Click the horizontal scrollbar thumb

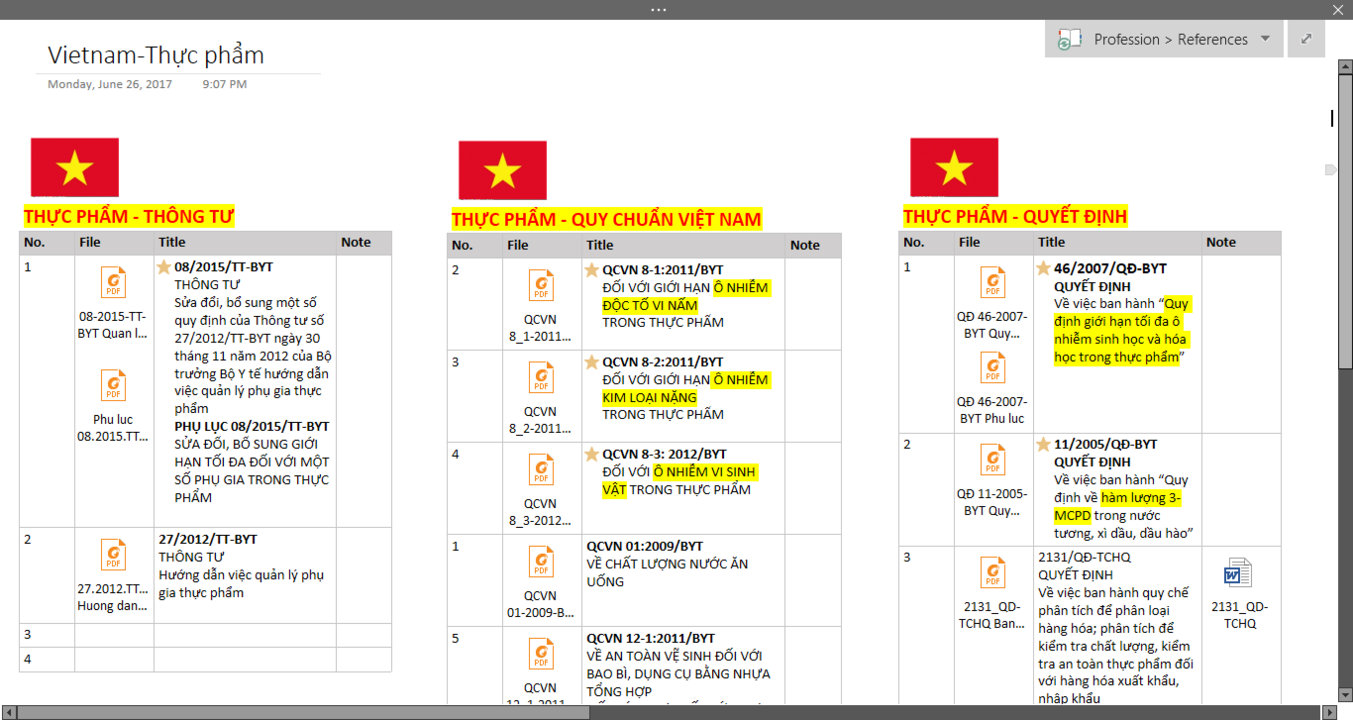coord(304,712)
